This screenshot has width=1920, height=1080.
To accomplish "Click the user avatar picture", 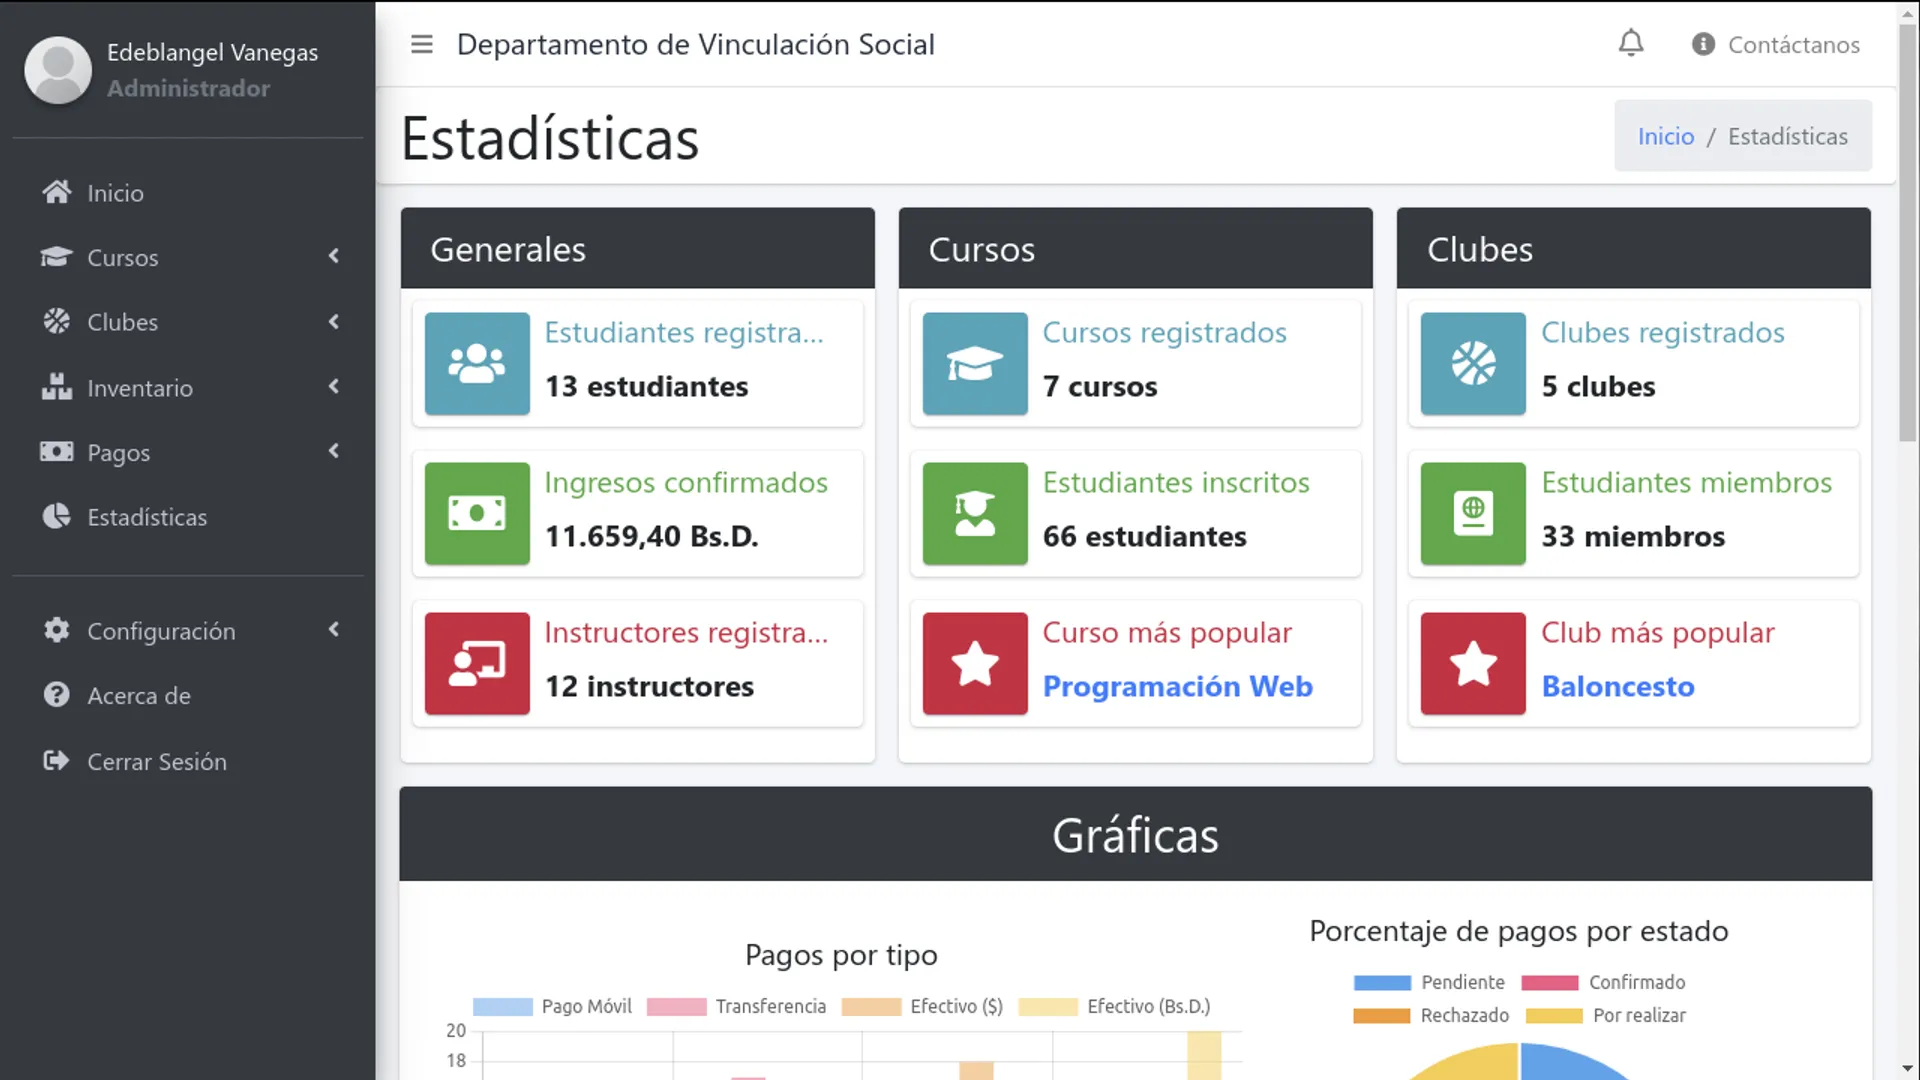I will (x=58, y=70).
